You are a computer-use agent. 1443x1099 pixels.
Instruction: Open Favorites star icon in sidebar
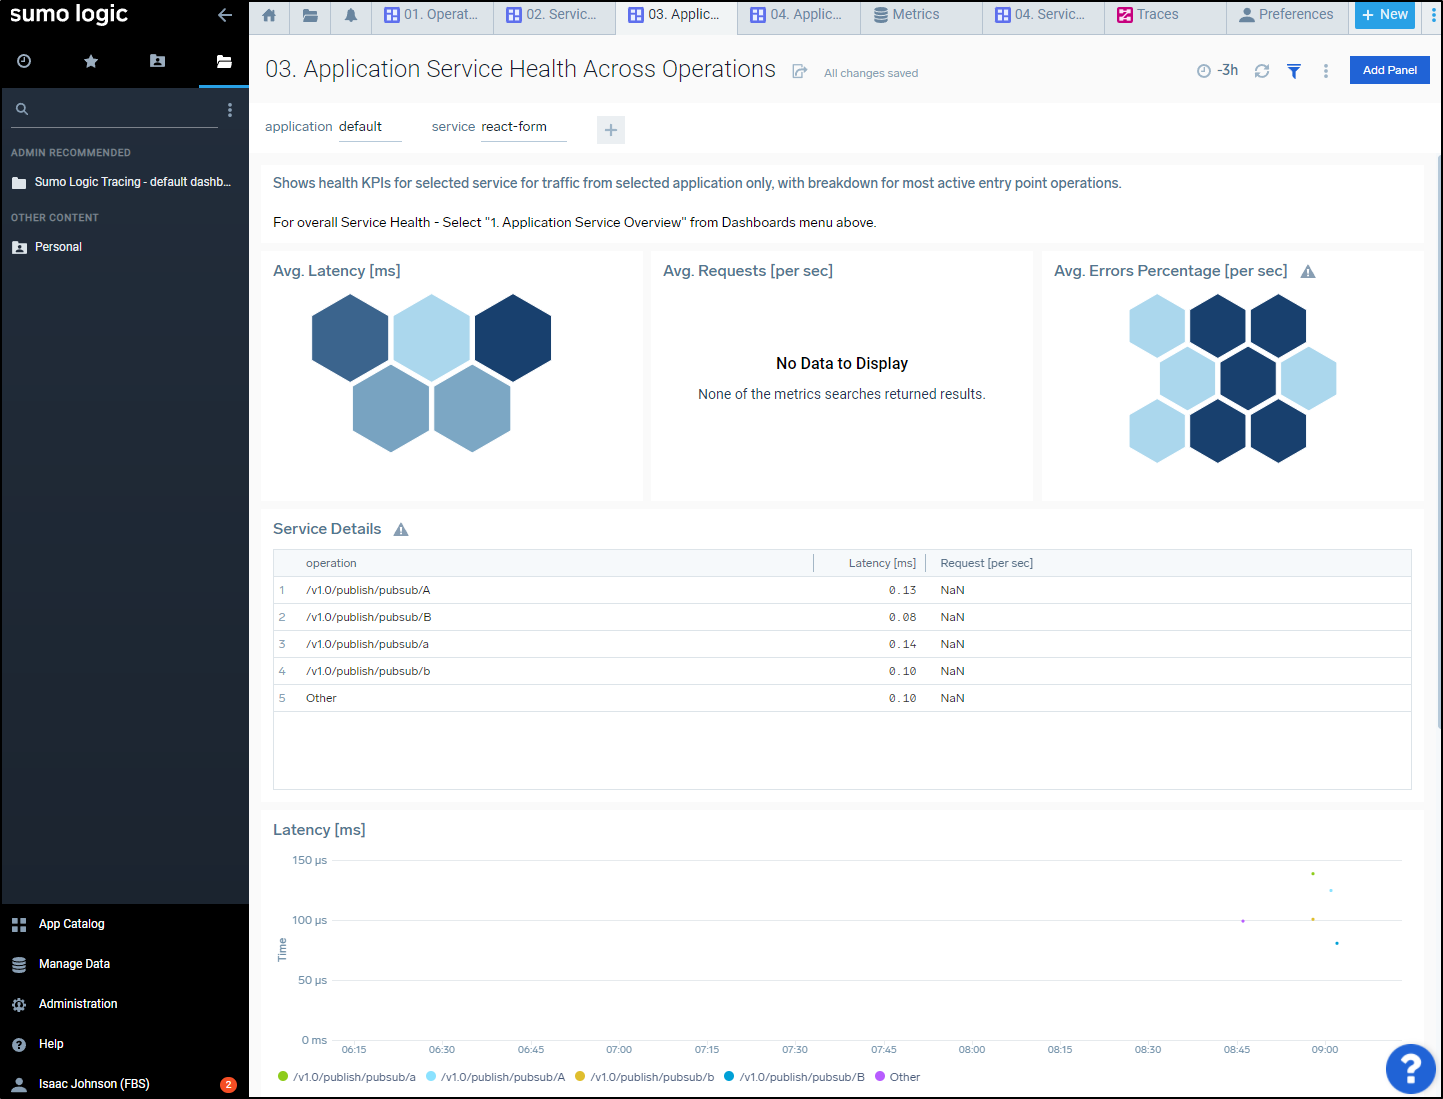[x=91, y=61]
